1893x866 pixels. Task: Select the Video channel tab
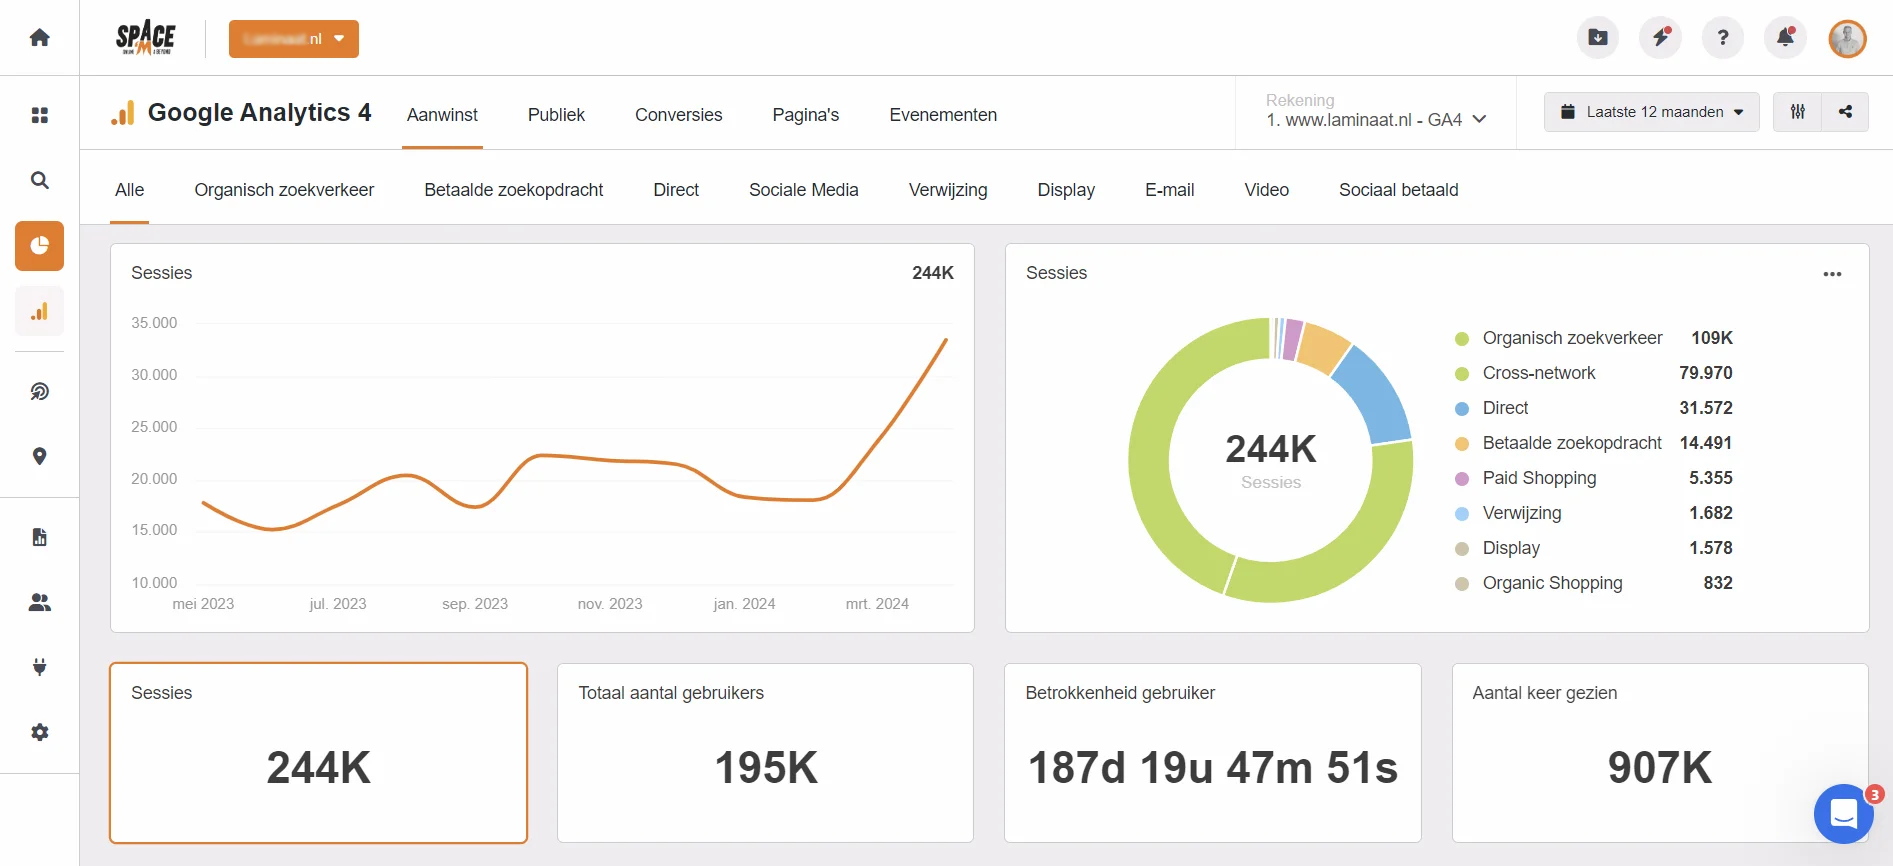click(x=1267, y=190)
